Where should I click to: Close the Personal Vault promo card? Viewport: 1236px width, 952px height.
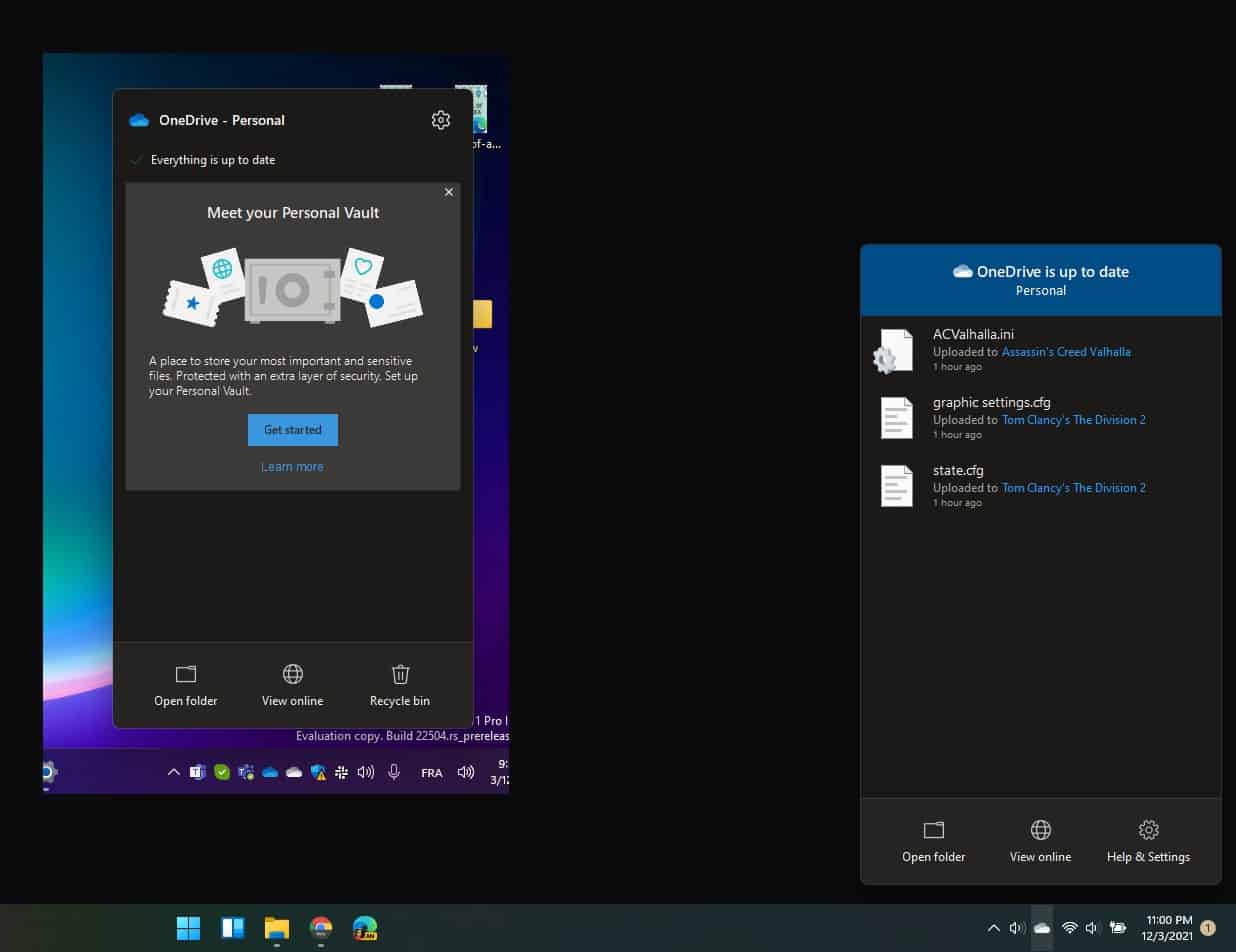[x=448, y=192]
